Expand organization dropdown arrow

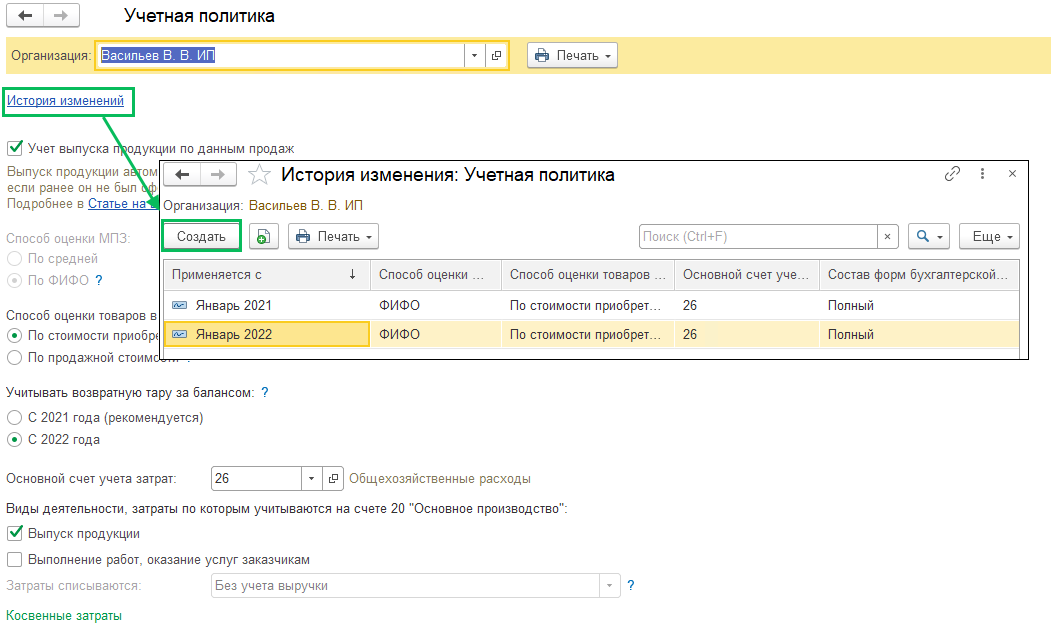pyautogui.click(x=474, y=56)
